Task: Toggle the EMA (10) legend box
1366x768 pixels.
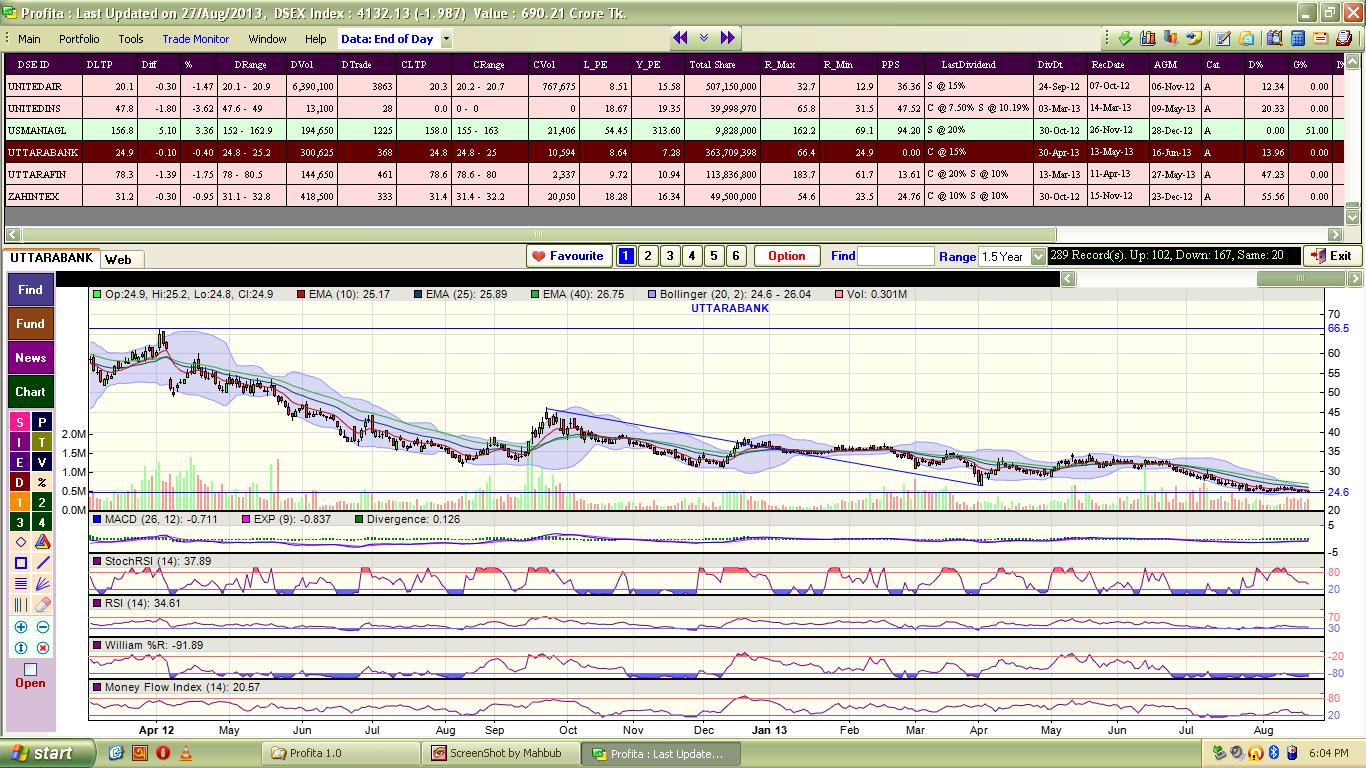Action: 301,295
